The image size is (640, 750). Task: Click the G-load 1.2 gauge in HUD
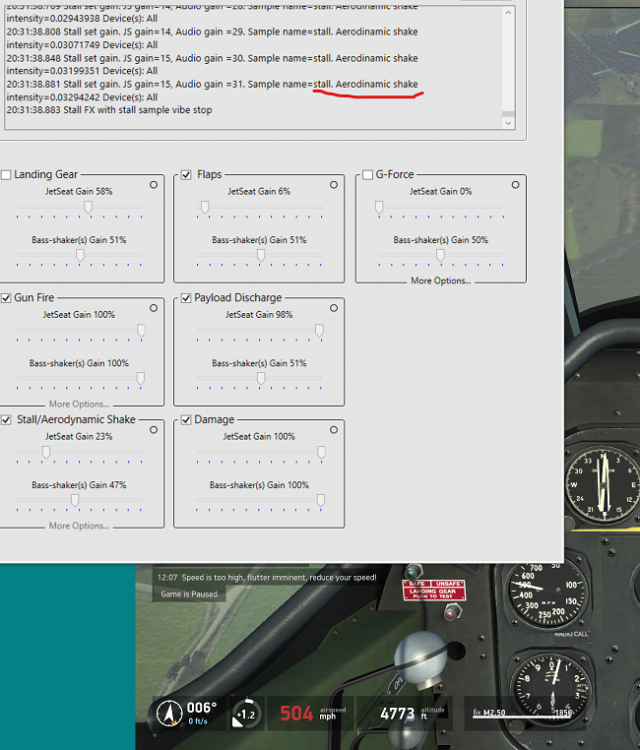point(246,714)
